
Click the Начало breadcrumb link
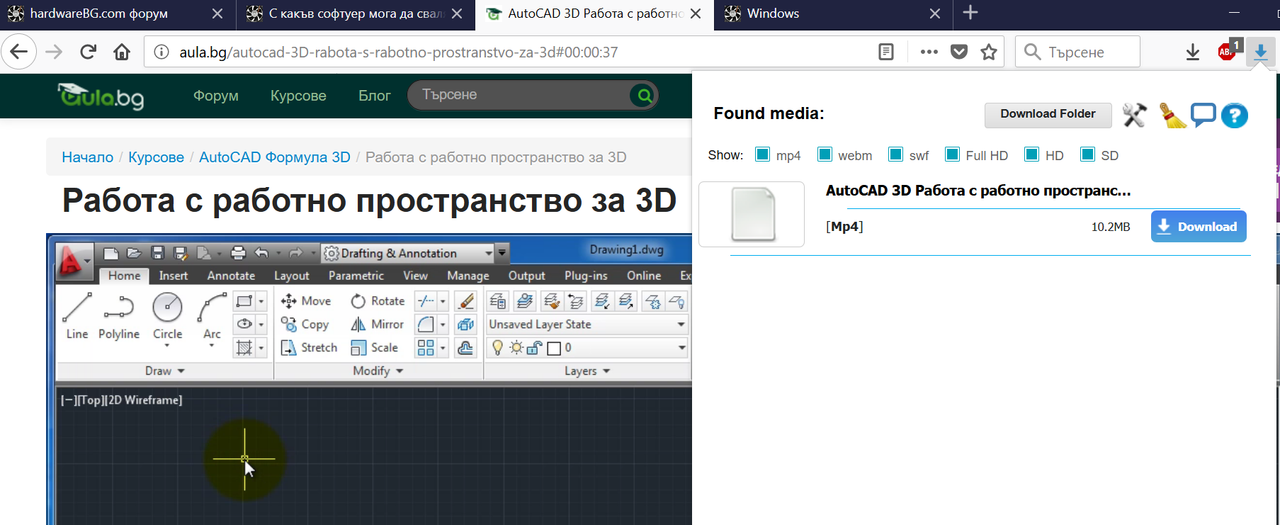point(87,157)
